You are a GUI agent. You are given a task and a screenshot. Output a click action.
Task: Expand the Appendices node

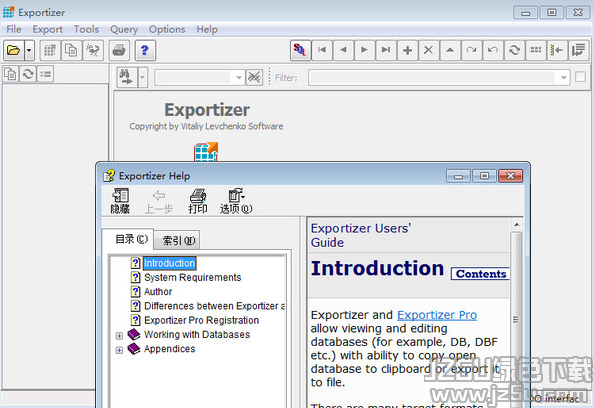coord(119,350)
